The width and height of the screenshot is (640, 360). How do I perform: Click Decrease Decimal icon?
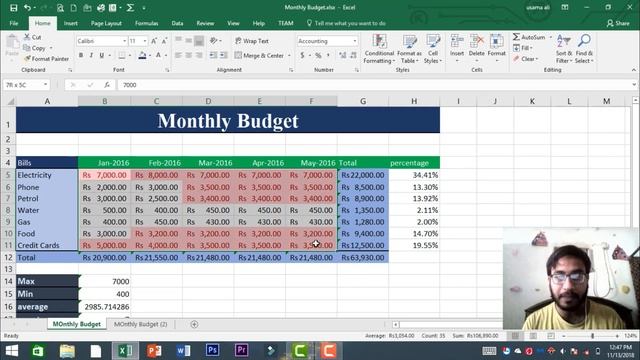pyautogui.click(x=353, y=55)
